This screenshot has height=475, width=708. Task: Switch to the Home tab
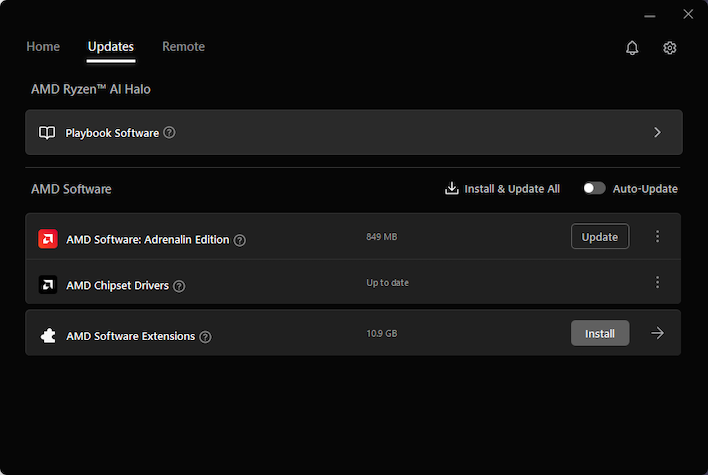(x=43, y=47)
